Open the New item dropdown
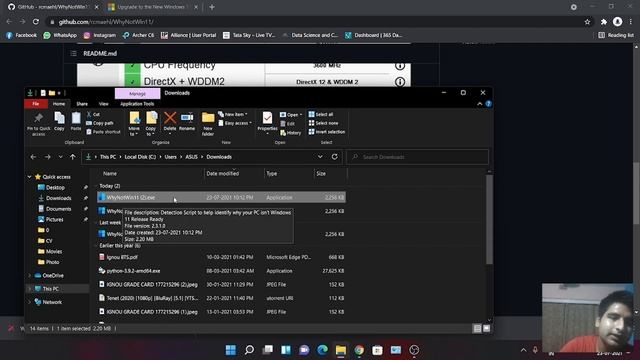This screenshot has height=360, width=640. click(233, 114)
